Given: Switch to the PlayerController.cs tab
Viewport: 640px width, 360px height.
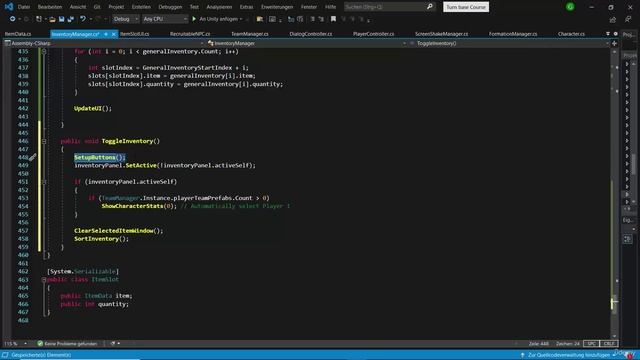Looking at the screenshot, I should (373, 34).
